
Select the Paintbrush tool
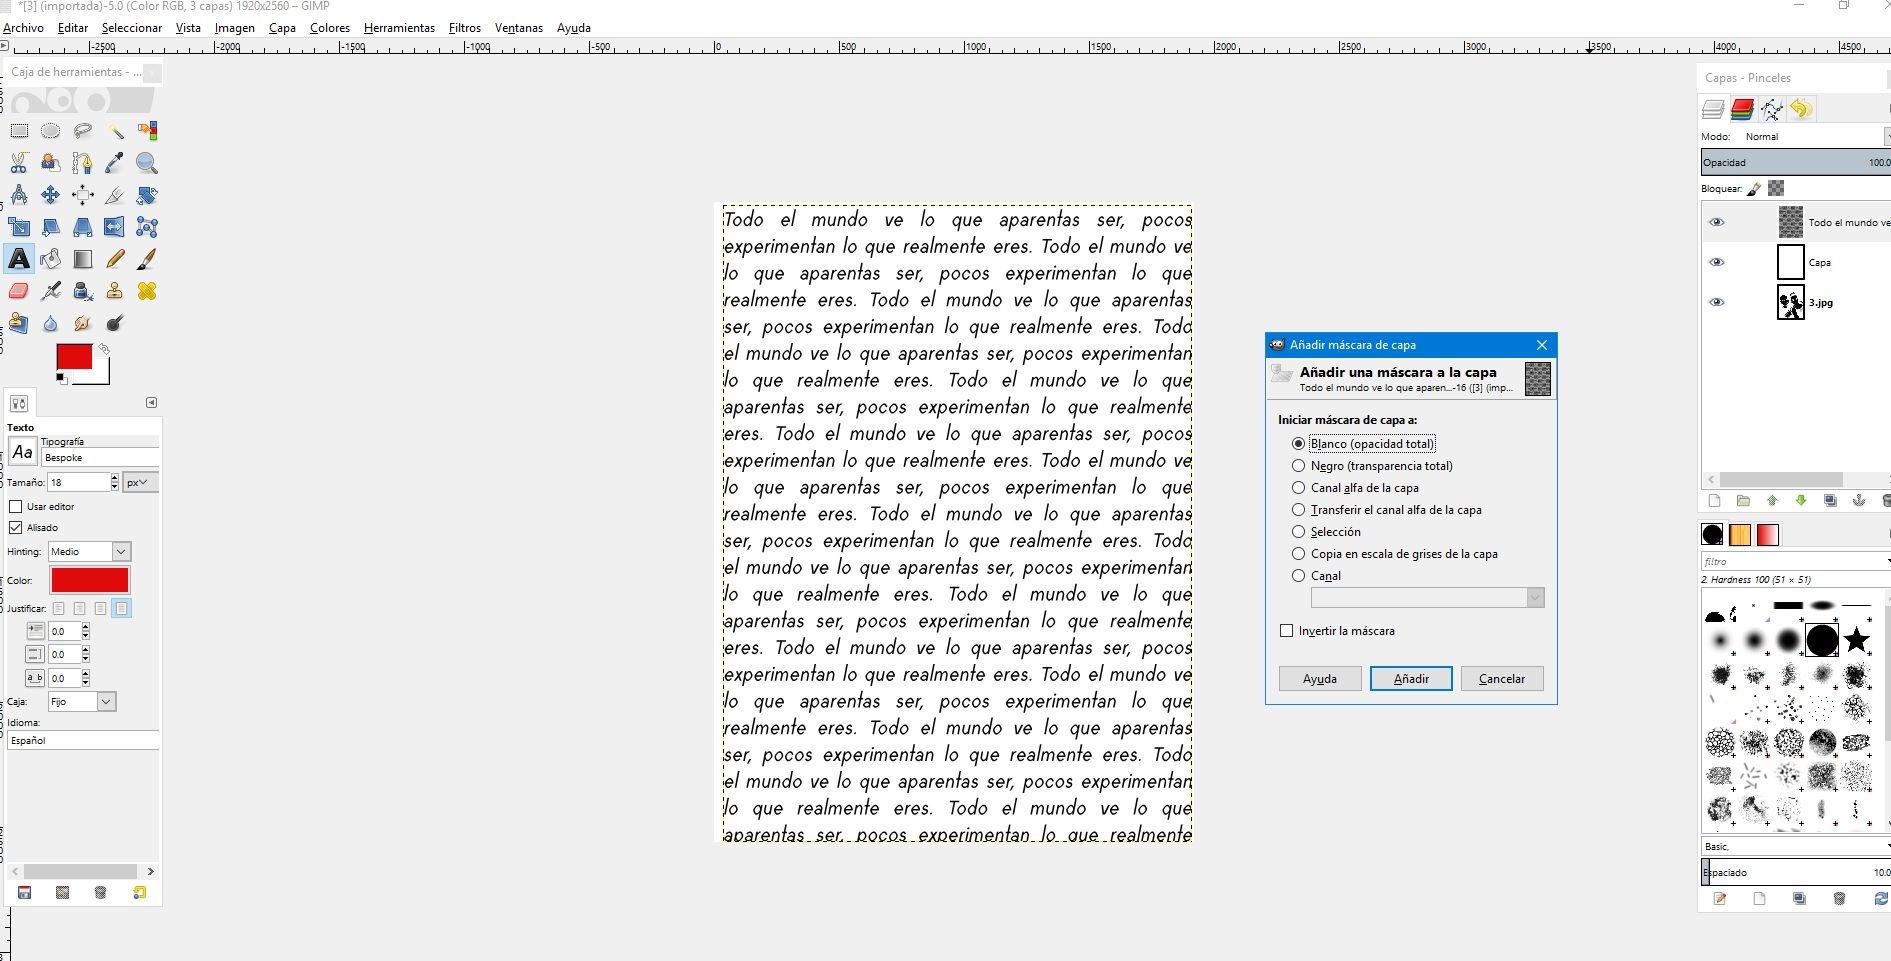click(147, 259)
